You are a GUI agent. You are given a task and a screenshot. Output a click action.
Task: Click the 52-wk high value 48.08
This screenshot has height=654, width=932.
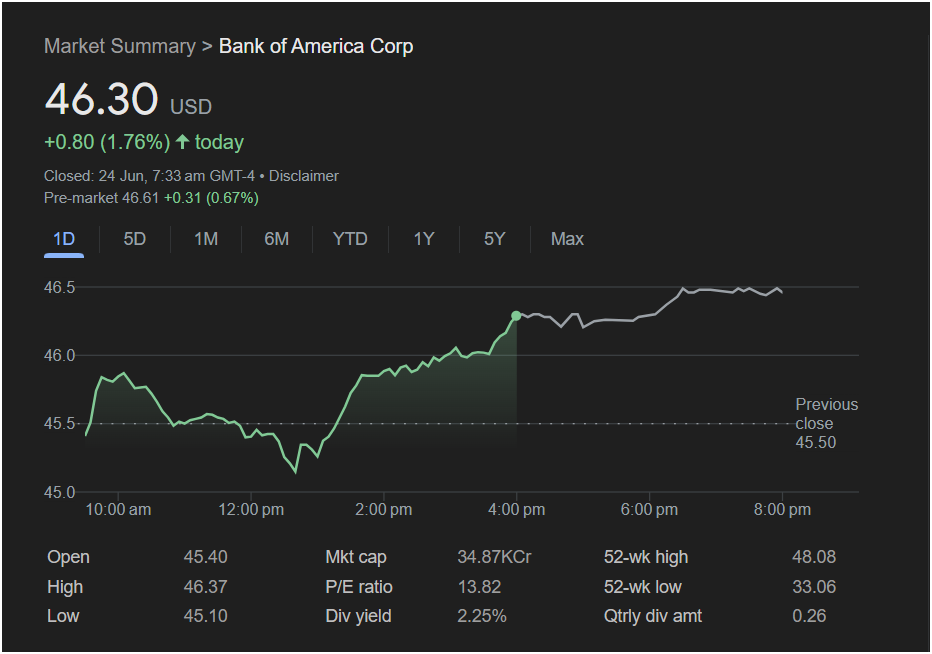[x=814, y=557]
